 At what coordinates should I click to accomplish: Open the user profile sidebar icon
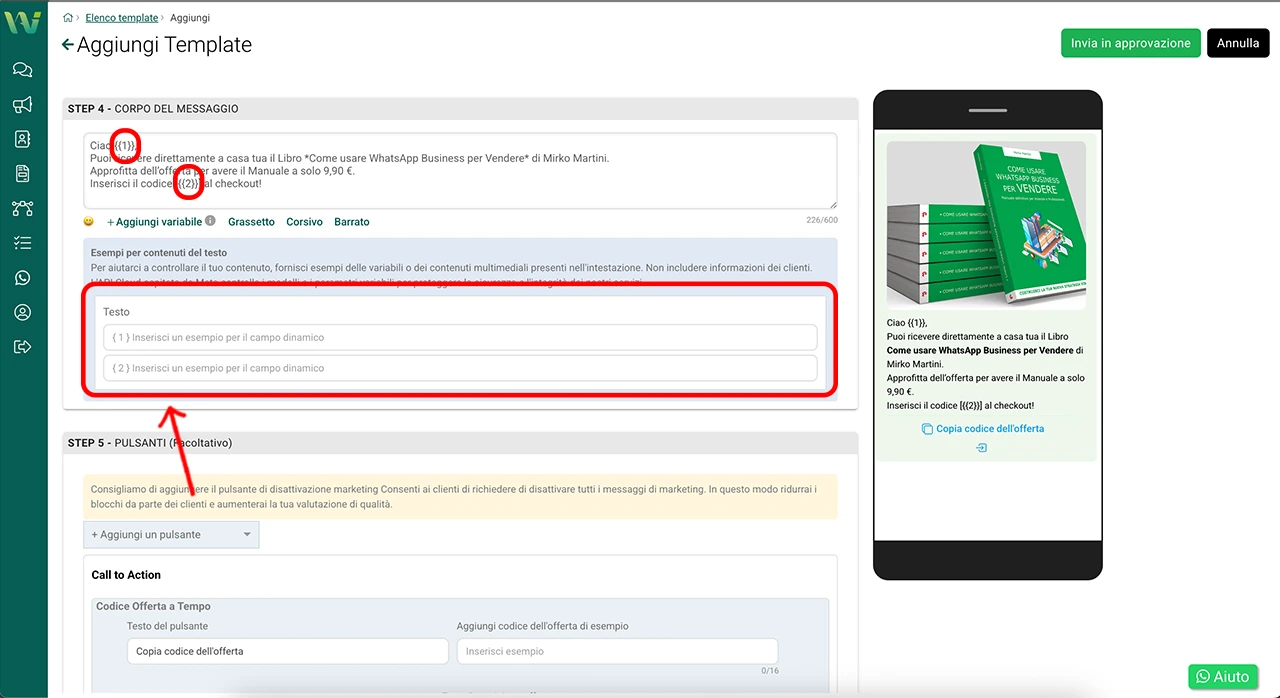[22, 313]
